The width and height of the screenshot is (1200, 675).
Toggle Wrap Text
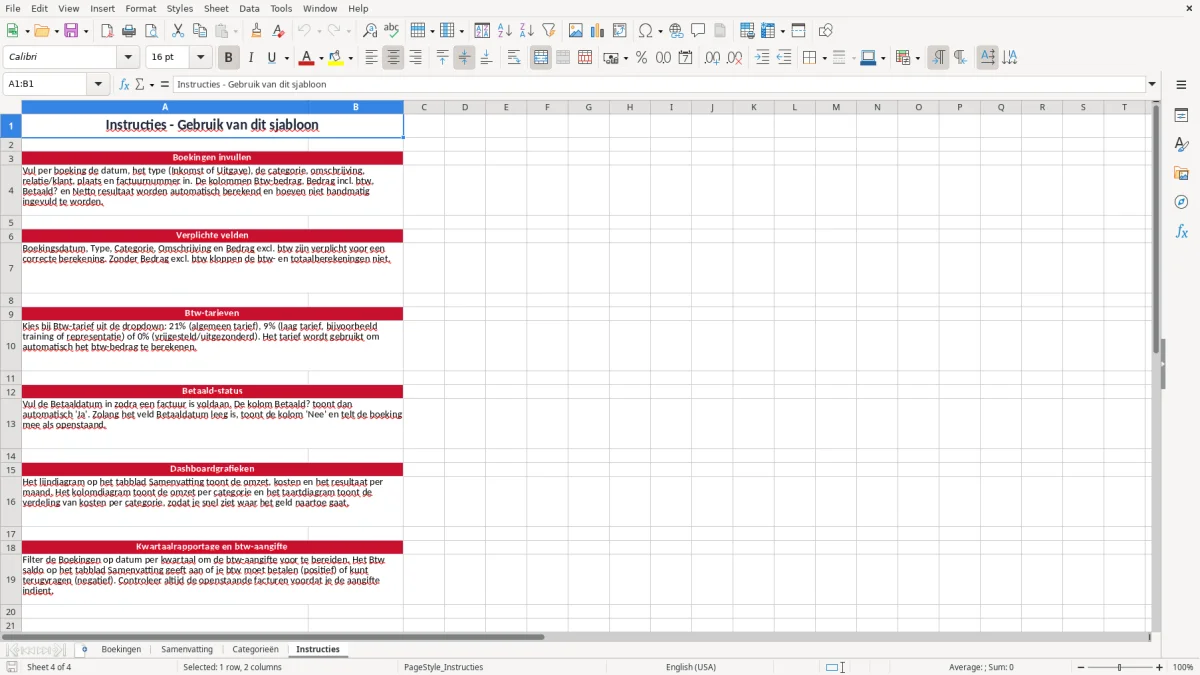point(514,58)
